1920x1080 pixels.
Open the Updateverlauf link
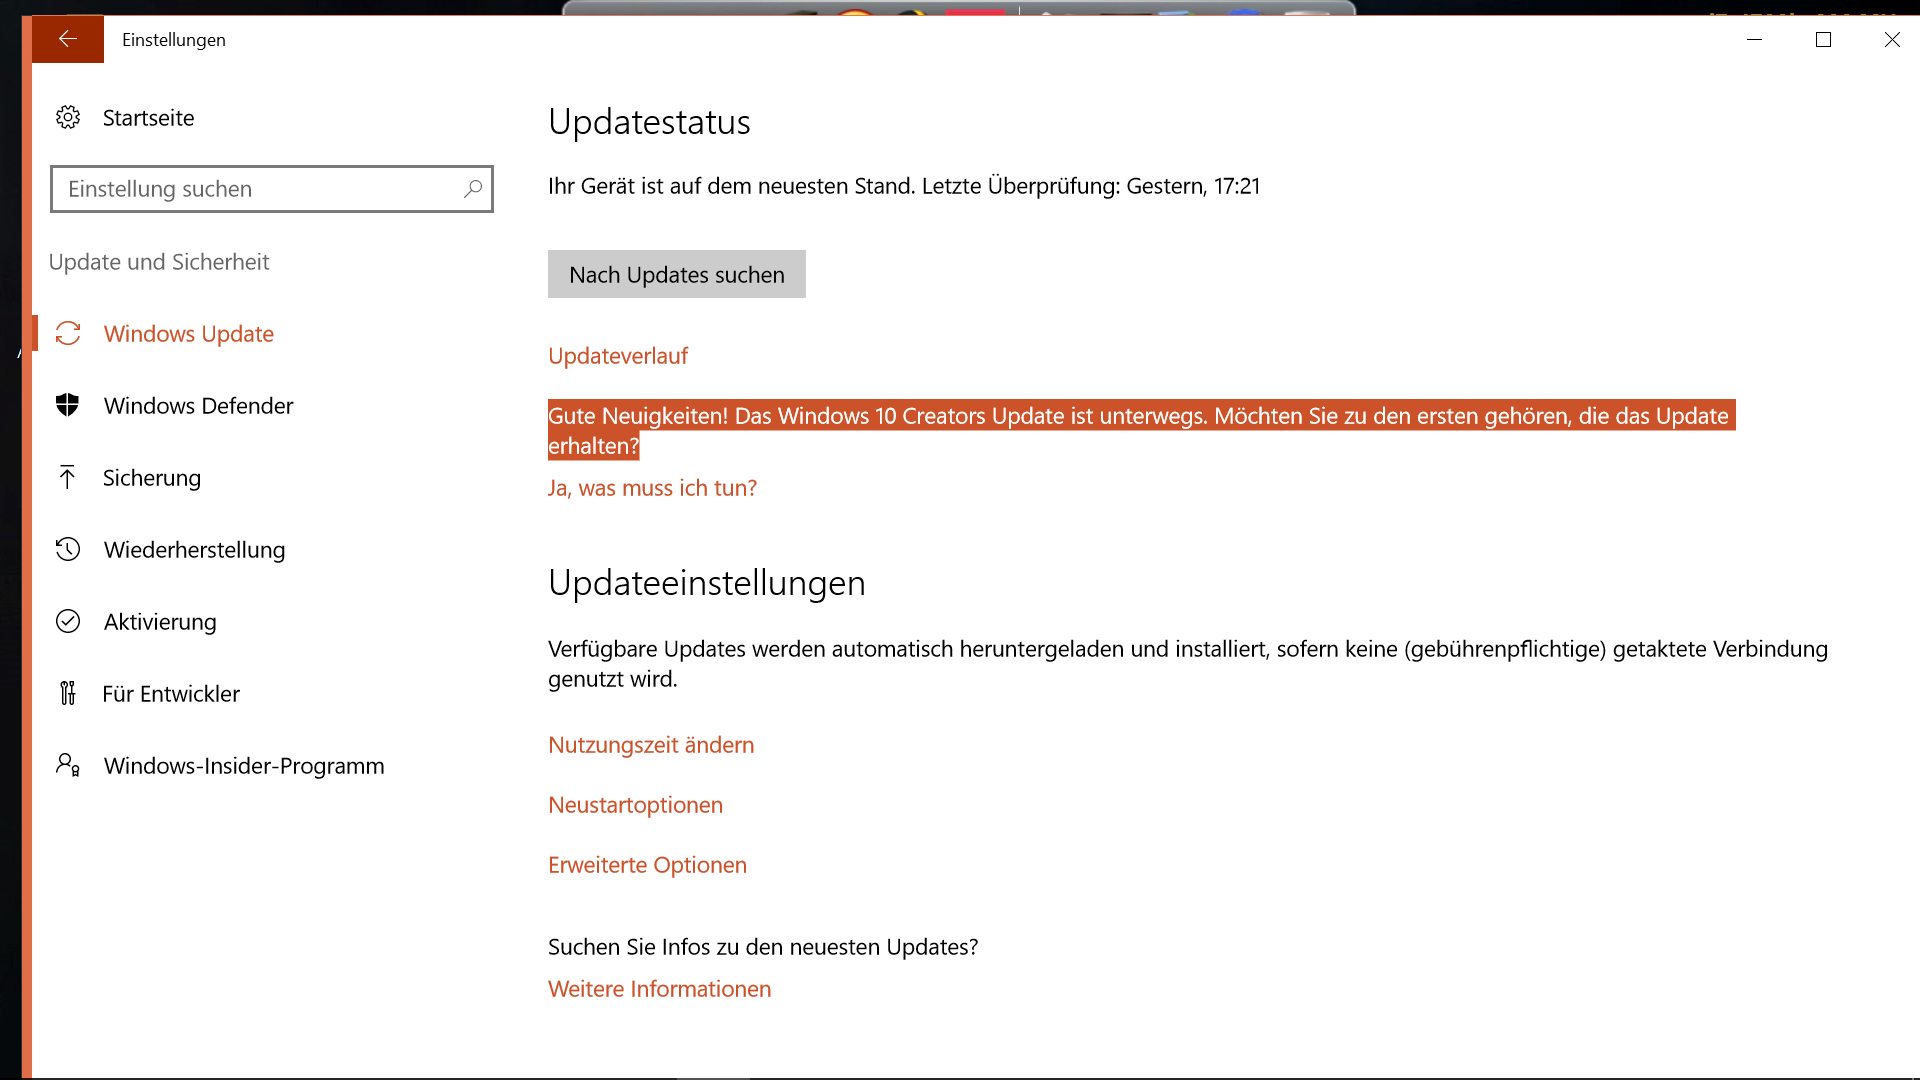pos(618,356)
